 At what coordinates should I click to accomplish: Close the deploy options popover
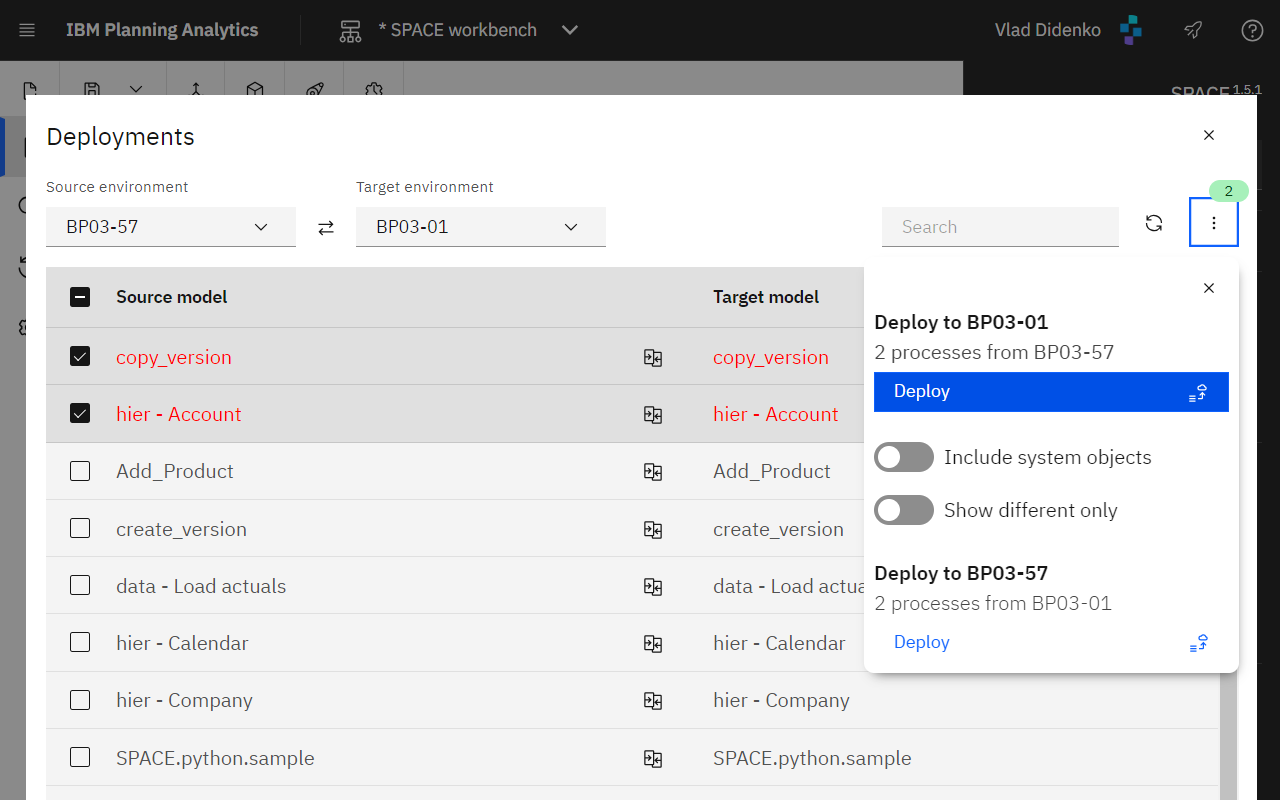pyautogui.click(x=1209, y=288)
